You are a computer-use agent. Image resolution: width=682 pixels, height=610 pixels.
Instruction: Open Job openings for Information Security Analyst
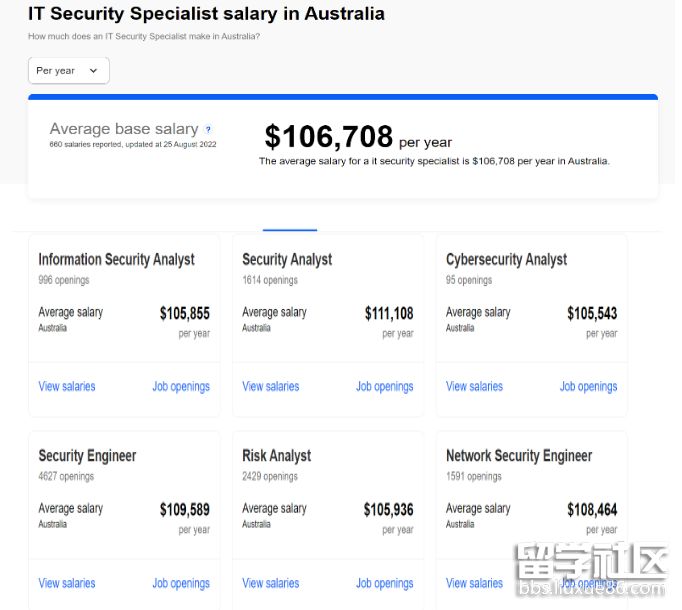[x=181, y=386]
